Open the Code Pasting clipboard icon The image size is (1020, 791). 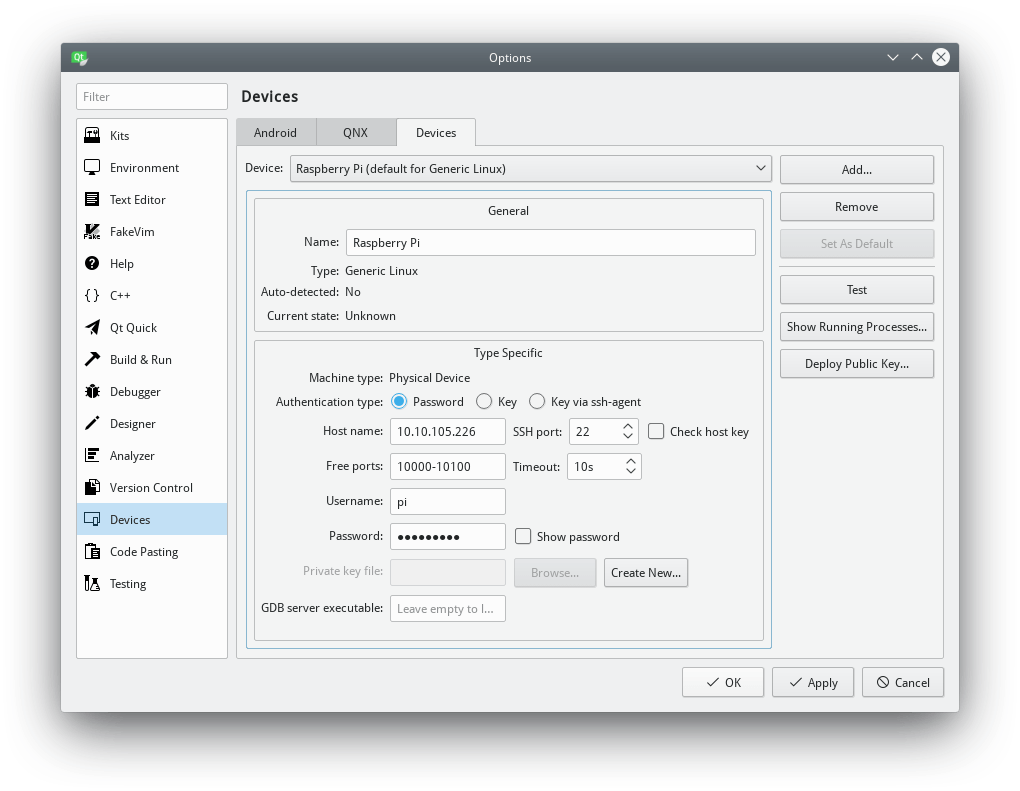pos(92,551)
